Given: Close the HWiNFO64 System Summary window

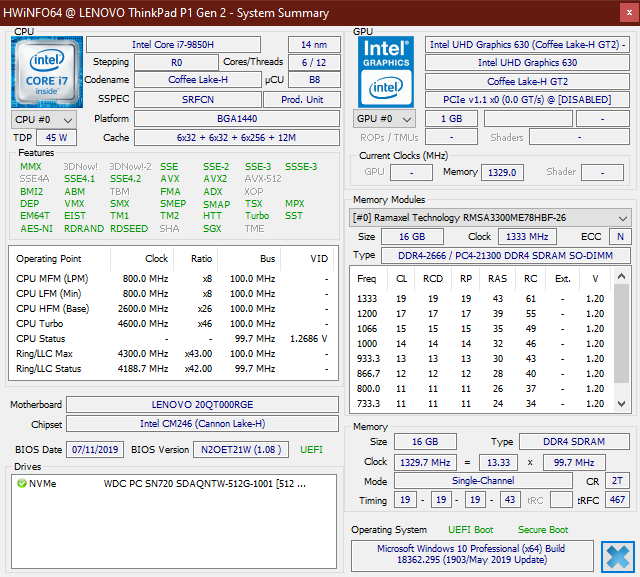Looking at the screenshot, I should 629,13.
